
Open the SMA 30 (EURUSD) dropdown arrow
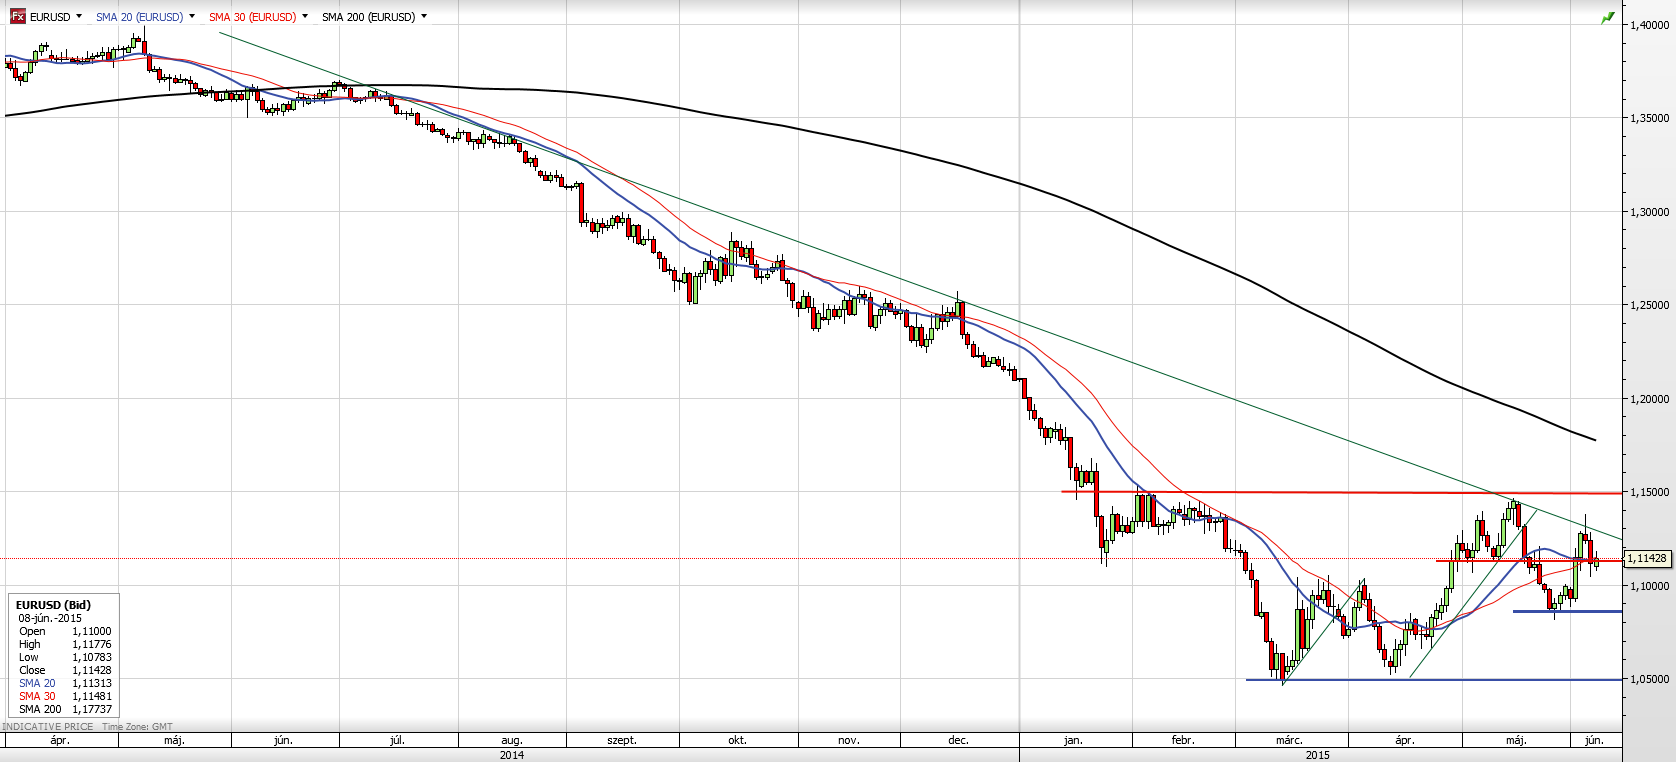(x=305, y=17)
